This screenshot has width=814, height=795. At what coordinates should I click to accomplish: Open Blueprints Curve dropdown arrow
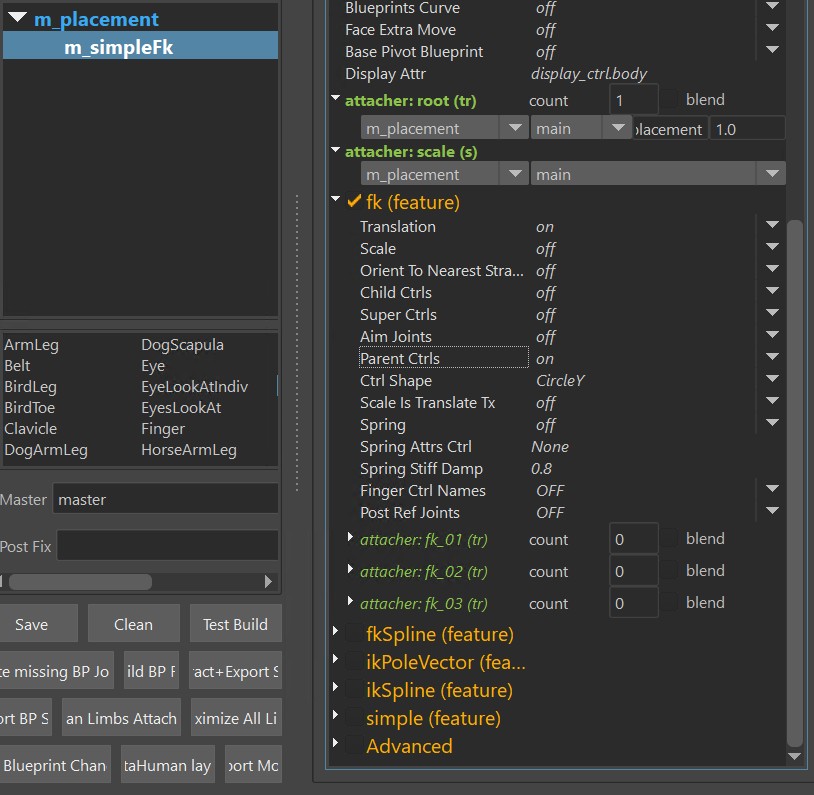pos(772,6)
